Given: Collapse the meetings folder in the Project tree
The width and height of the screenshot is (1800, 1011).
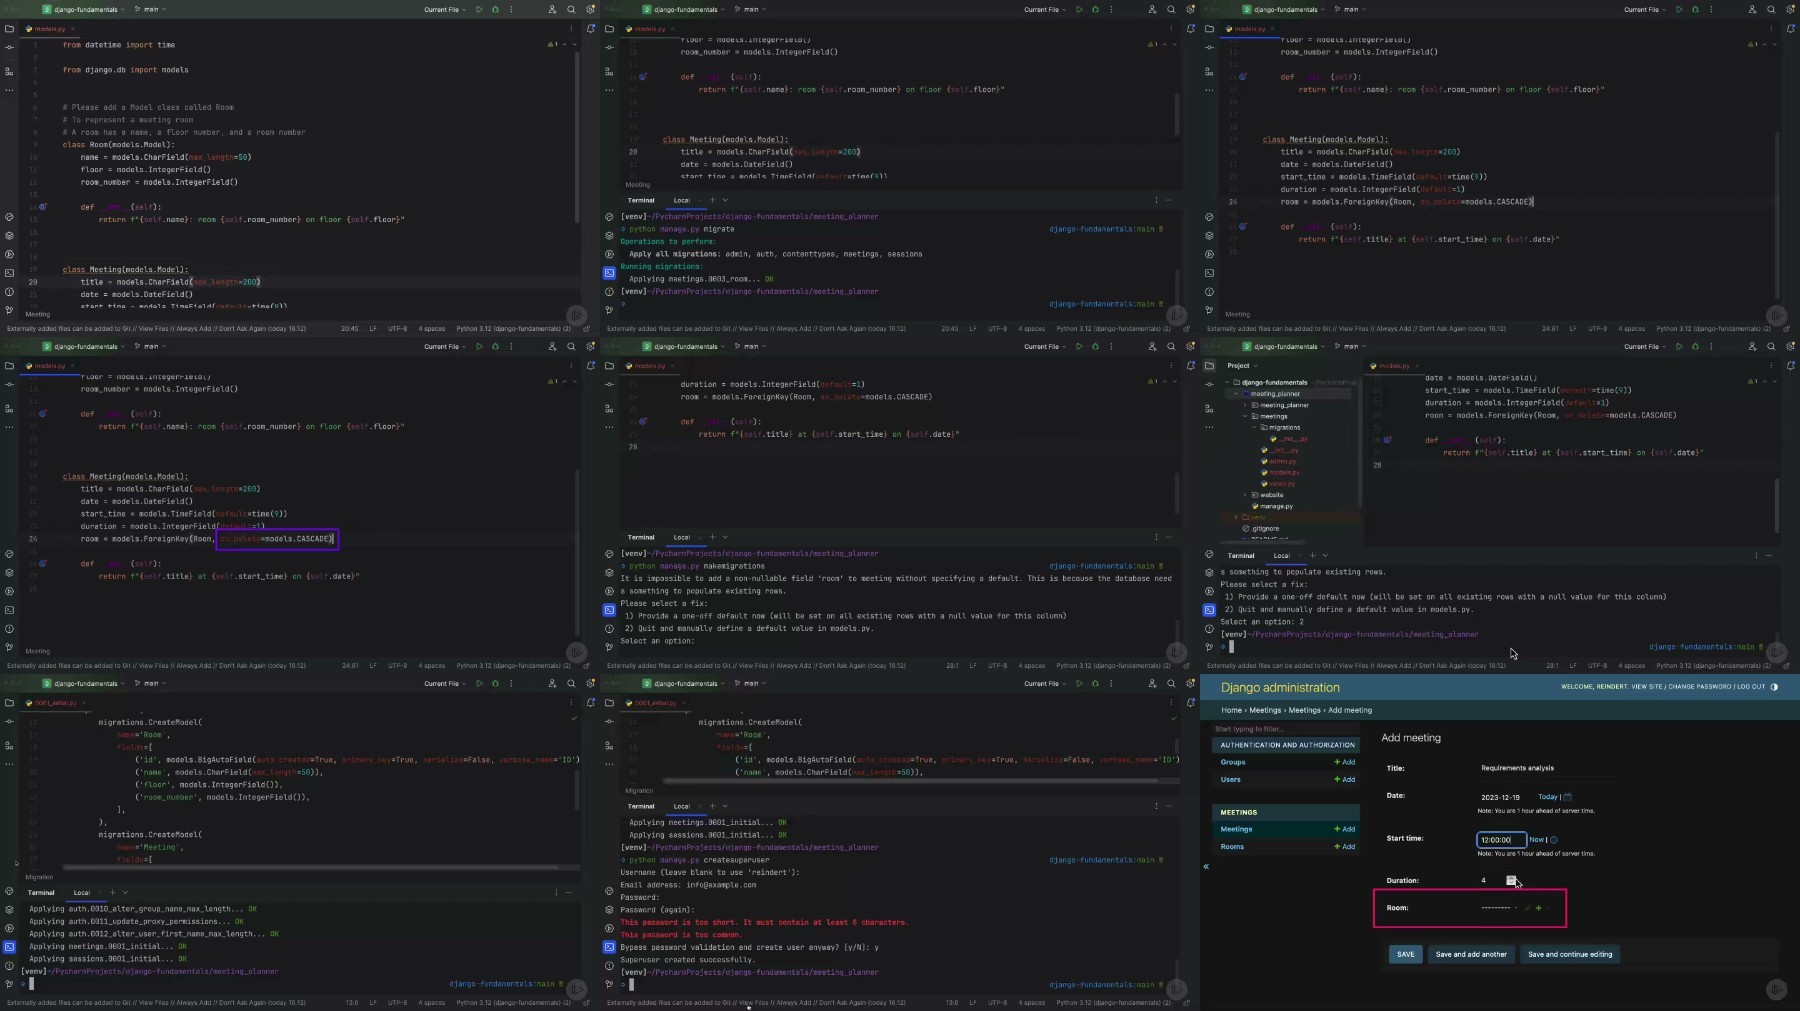Looking at the screenshot, I should [x=1245, y=416].
